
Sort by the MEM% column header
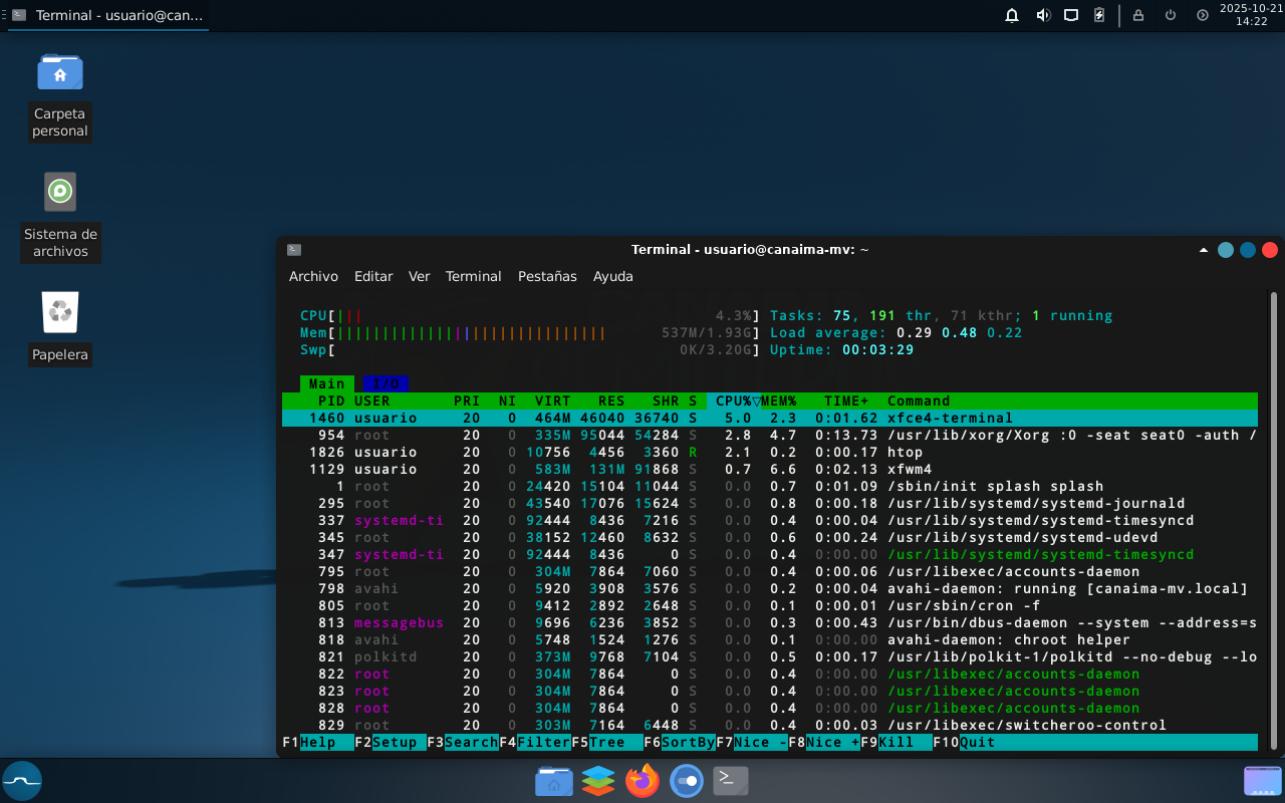click(x=779, y=401)
